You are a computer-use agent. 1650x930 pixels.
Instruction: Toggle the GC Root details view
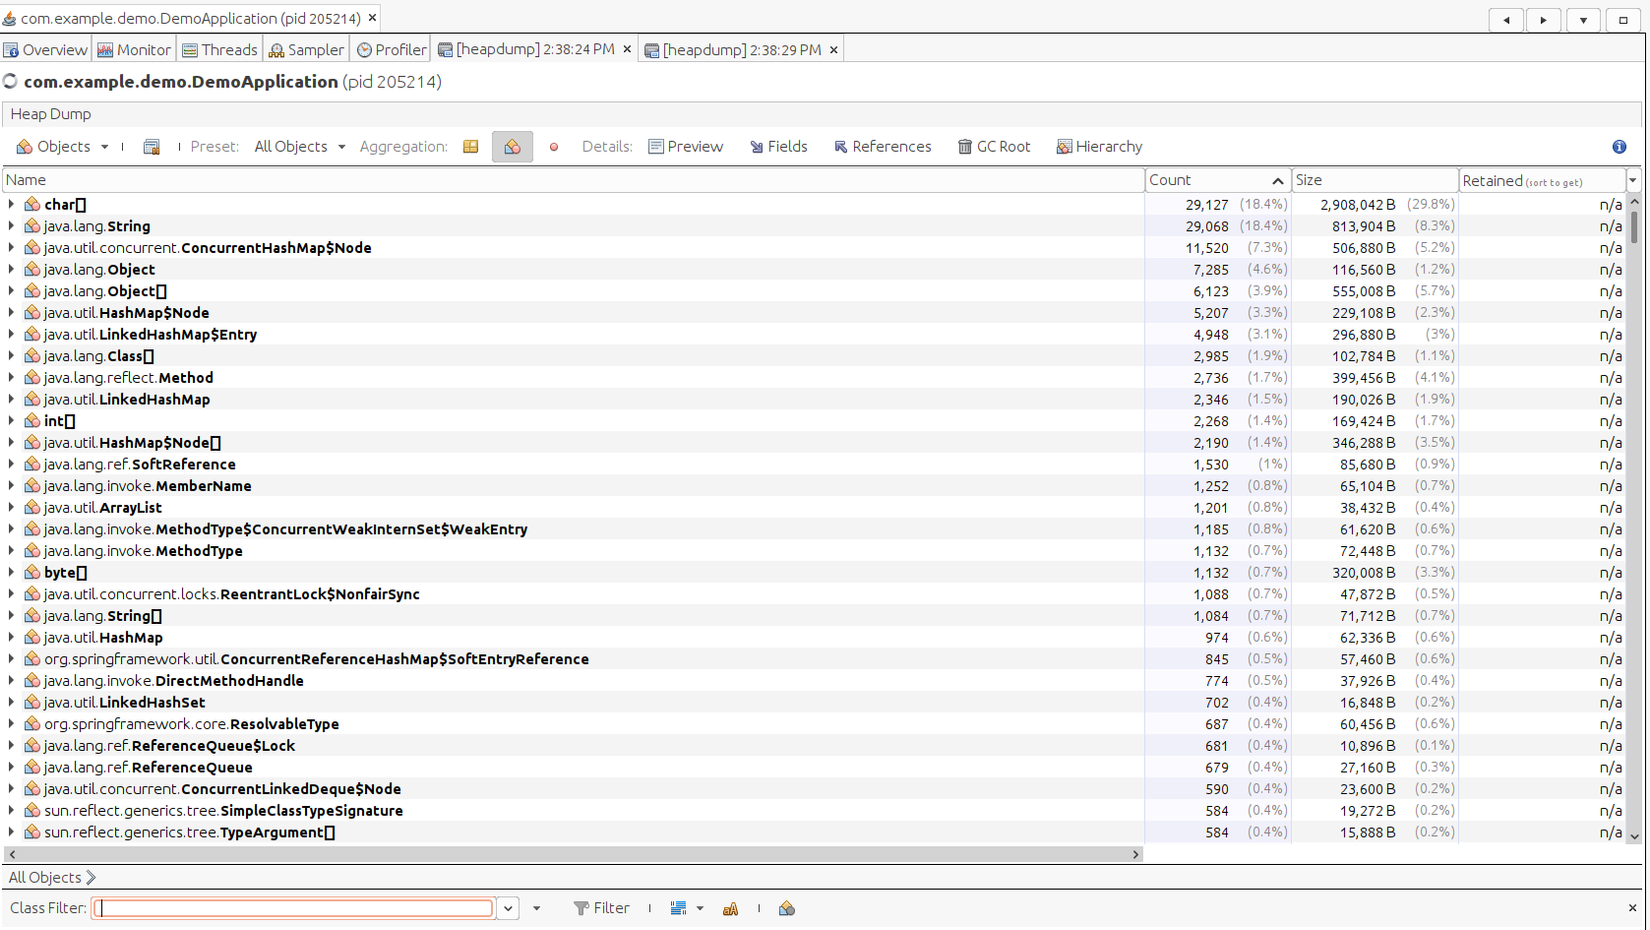click(994, 147)
